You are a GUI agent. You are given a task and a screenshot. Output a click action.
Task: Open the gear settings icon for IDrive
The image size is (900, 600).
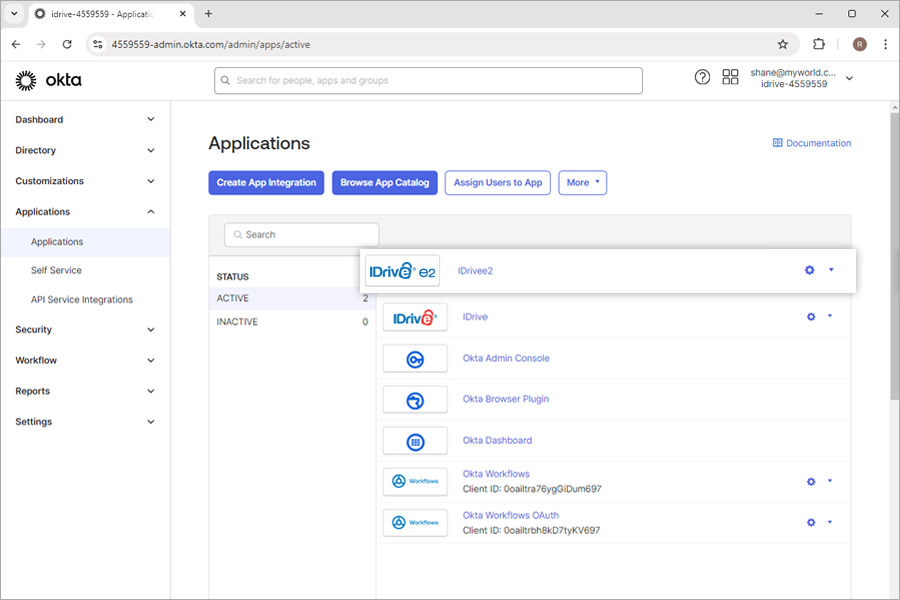pyautogui.click(x=810, y=316)
